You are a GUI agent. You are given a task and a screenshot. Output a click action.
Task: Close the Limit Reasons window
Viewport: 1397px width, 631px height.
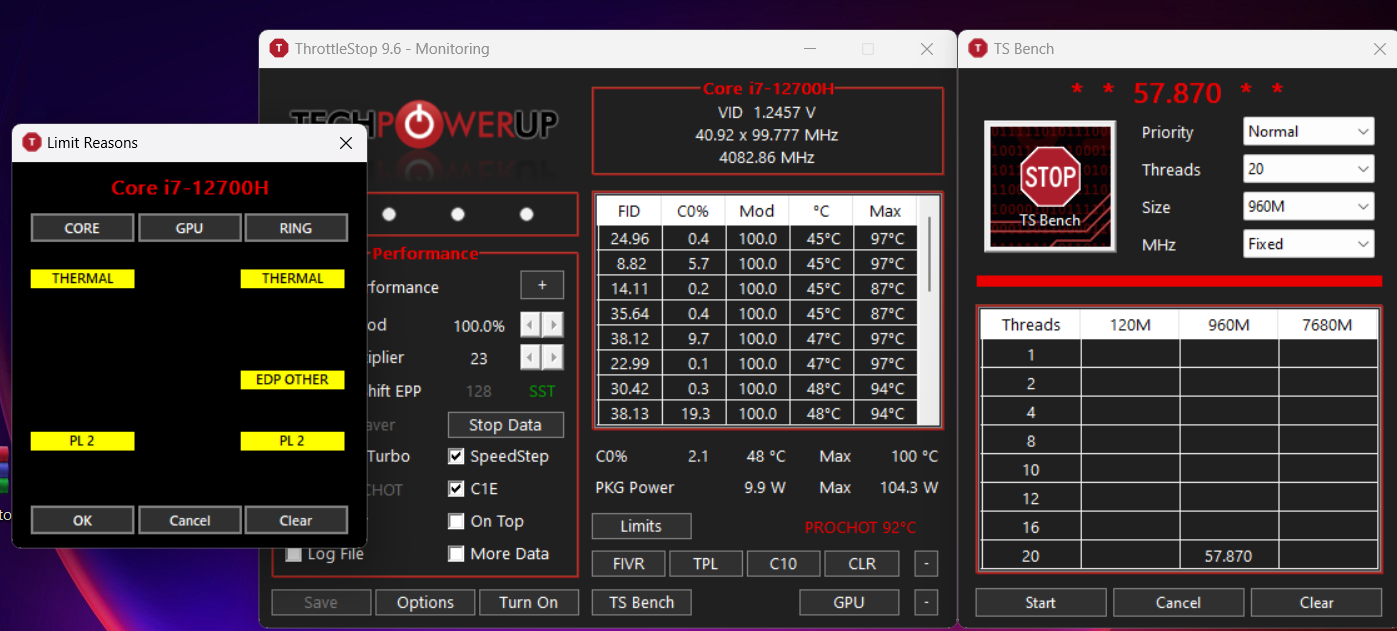click(x=346, y=143)
